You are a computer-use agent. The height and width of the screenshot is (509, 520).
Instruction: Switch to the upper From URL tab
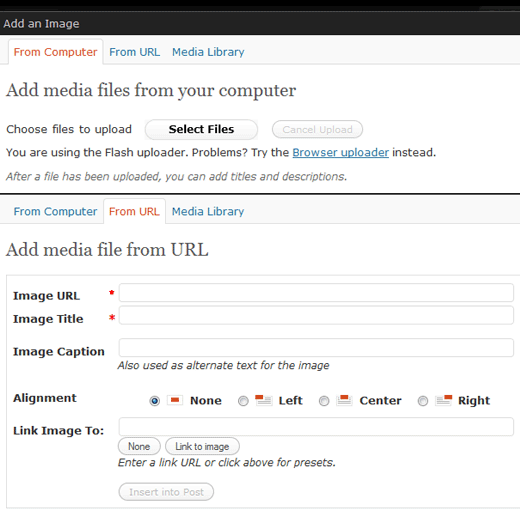pyautogui.click(x=134, y=52)
